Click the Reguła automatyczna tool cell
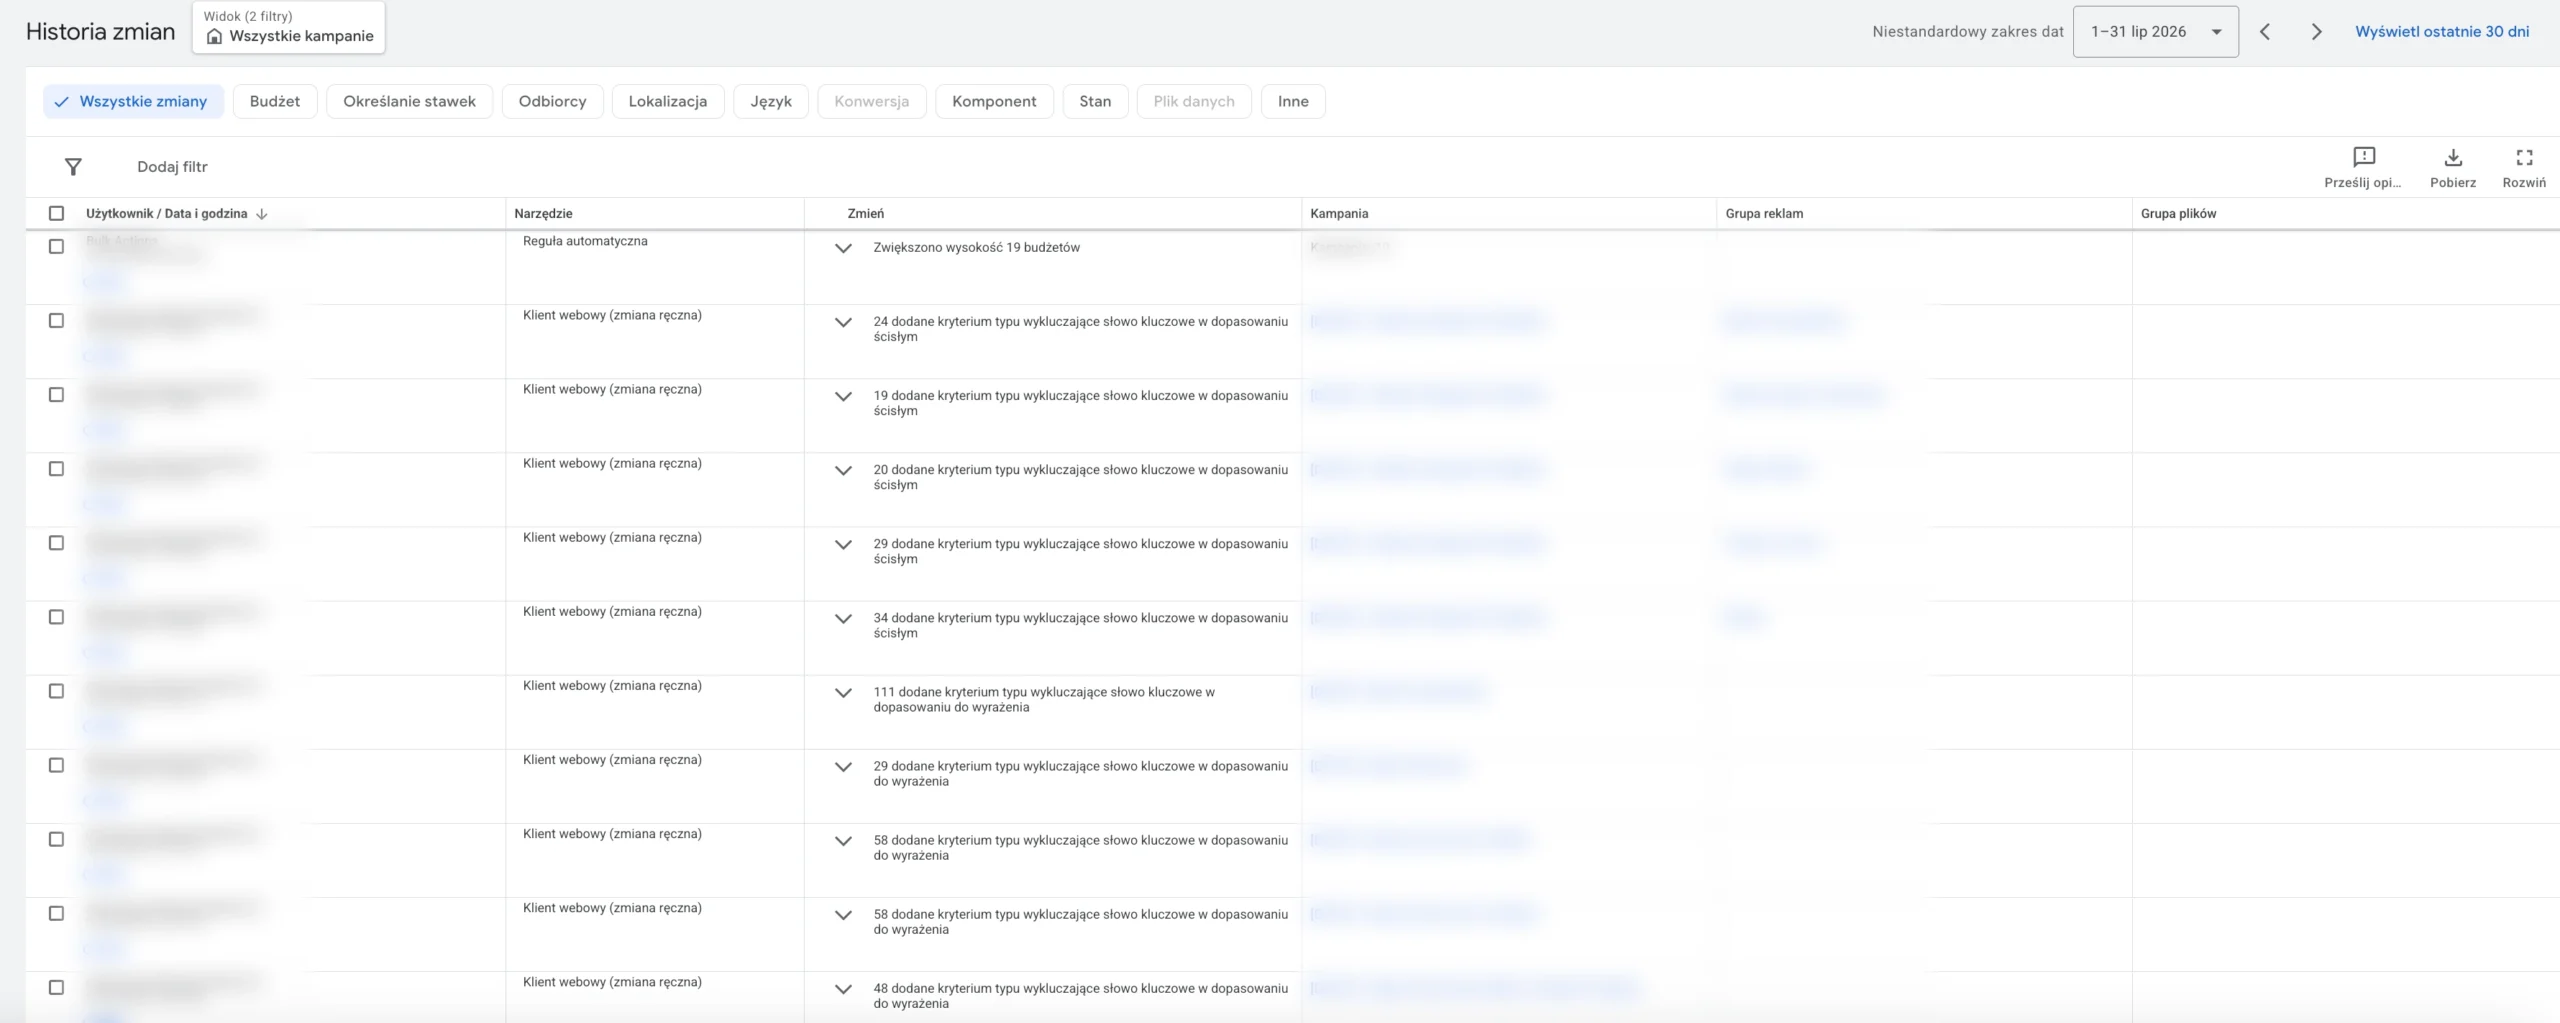 [585, 241]
